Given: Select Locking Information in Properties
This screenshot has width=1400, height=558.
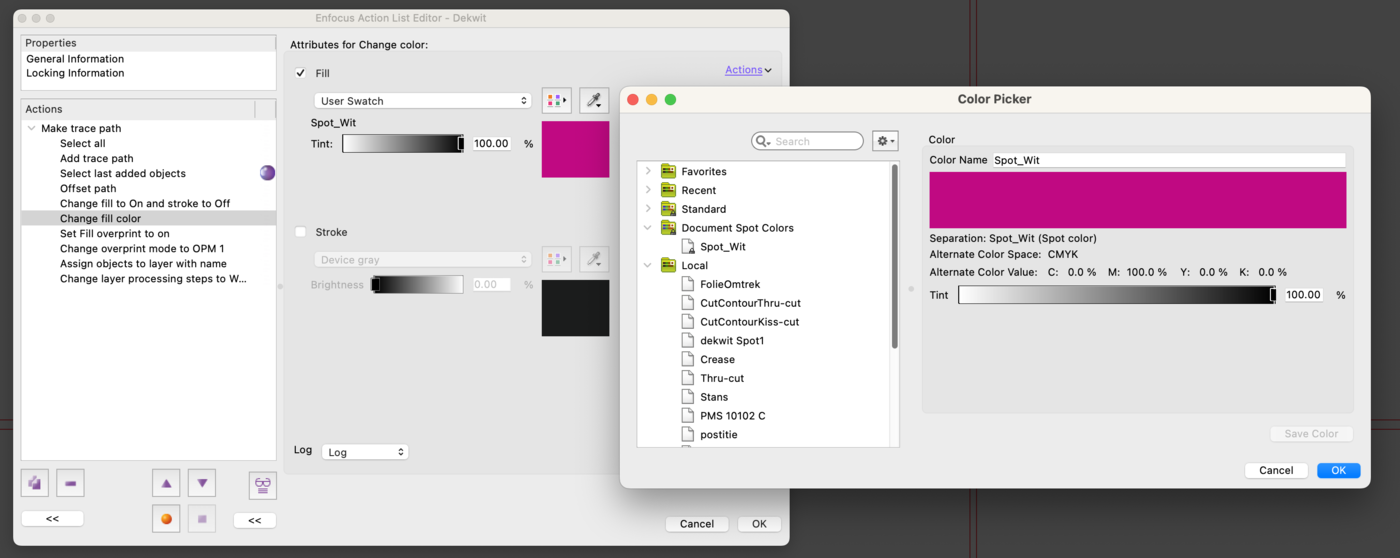Looking at the screenshot, I should 75,73.
